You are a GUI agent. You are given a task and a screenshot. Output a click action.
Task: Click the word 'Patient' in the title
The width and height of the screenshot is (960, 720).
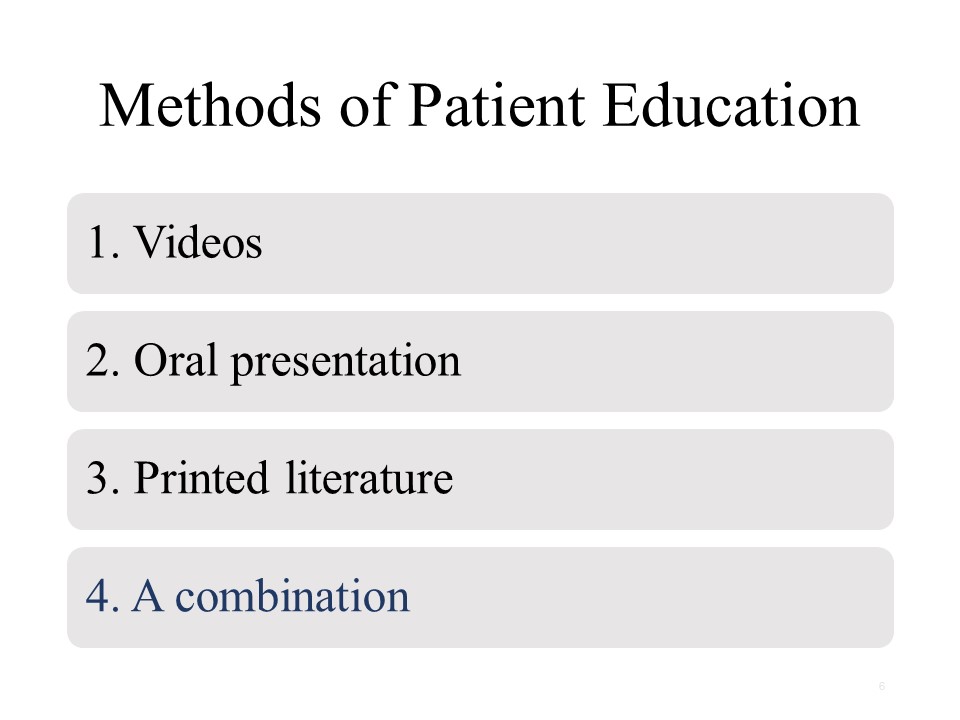(497, 105)
